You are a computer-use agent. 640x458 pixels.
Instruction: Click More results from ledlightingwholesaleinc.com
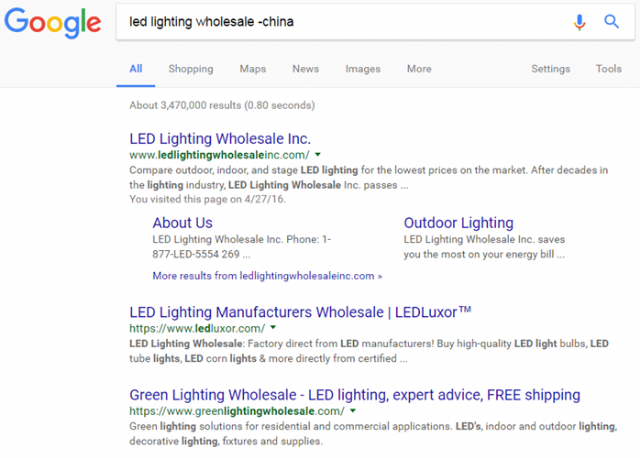click(267, 276)
